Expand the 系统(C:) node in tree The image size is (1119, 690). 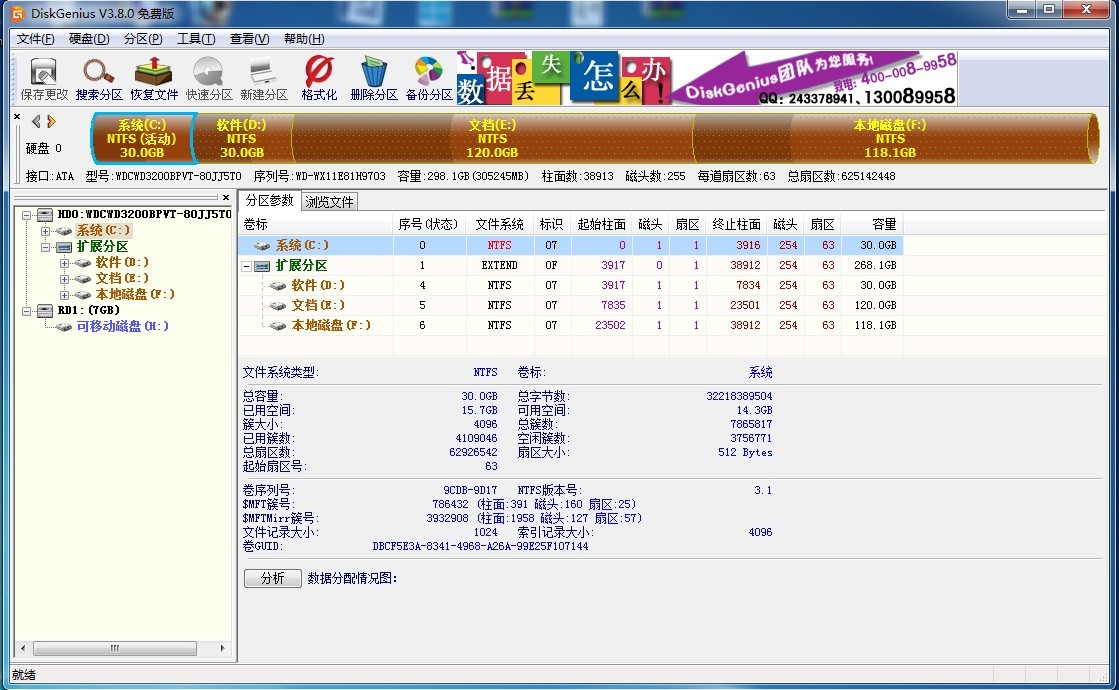[46, 231]
